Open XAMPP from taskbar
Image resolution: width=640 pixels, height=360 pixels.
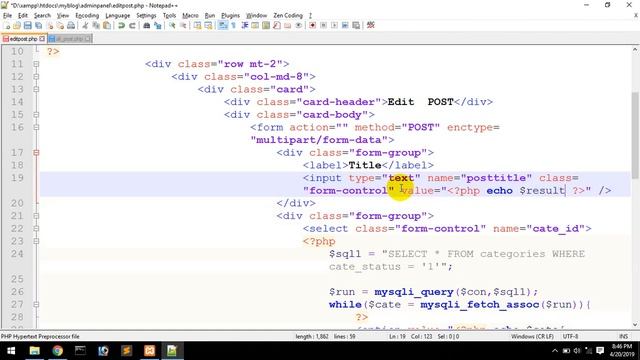point(149,351)
